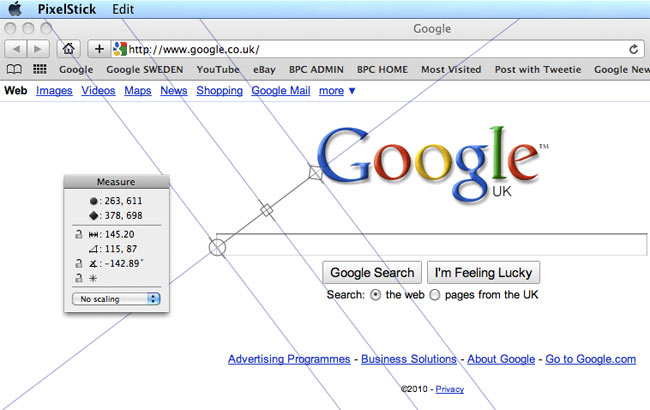650x410 pixels.
Task: Open the No scaling dropdown
Action: click(x=116, y=299)
